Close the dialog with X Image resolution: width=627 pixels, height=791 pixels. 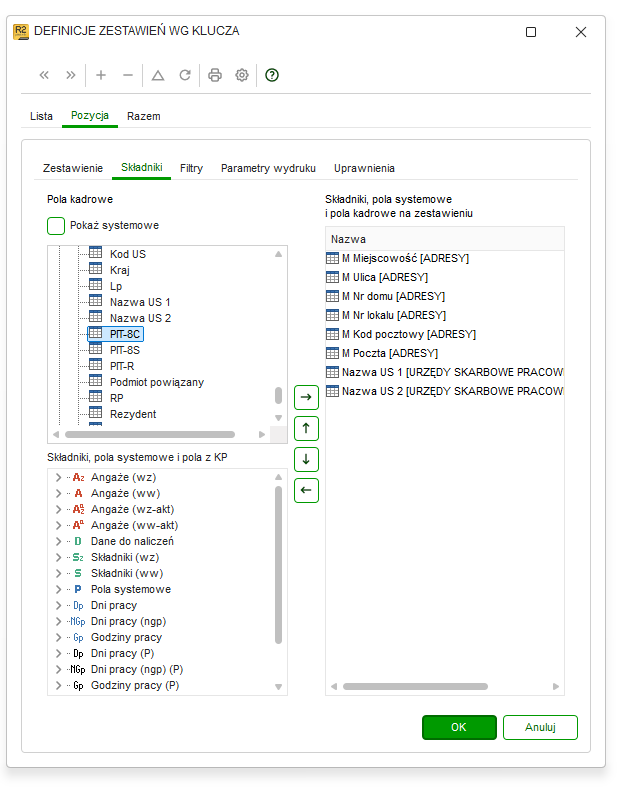(x=581, y=32)
